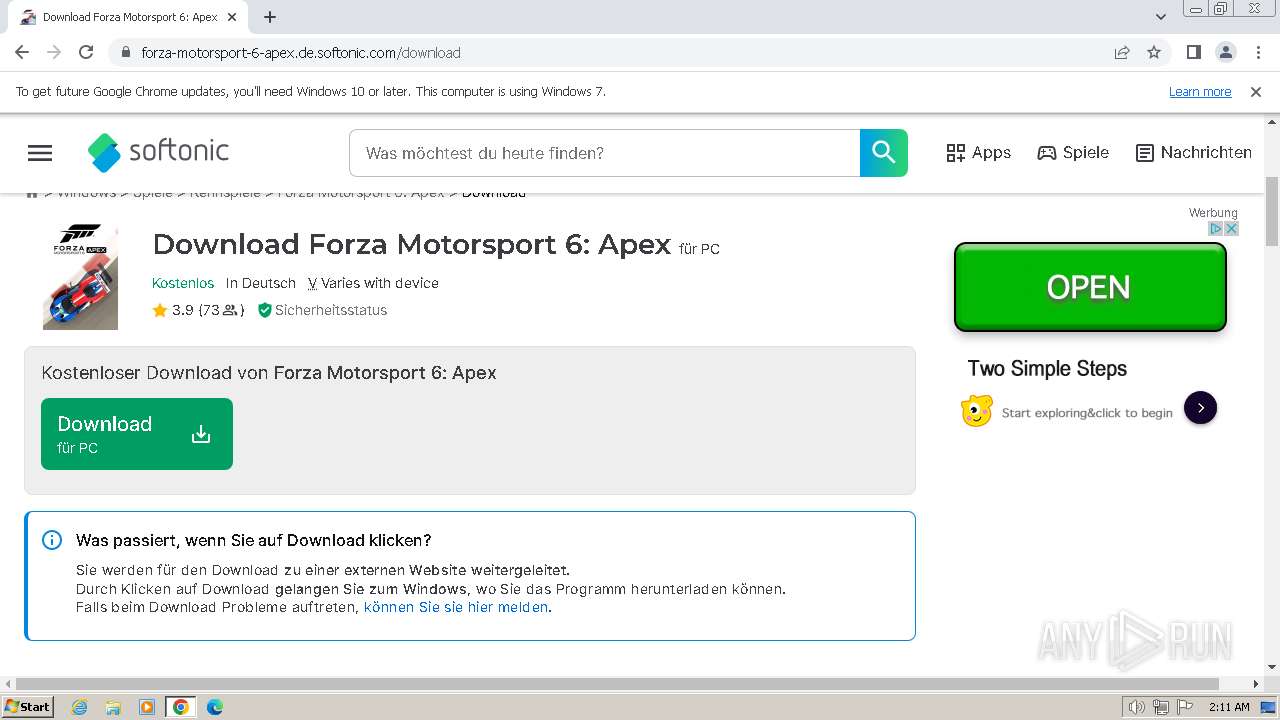The width and height of the screenshot is (1280, 720).
Task: Go back with the browser back arrow
Action: [22, 52]
